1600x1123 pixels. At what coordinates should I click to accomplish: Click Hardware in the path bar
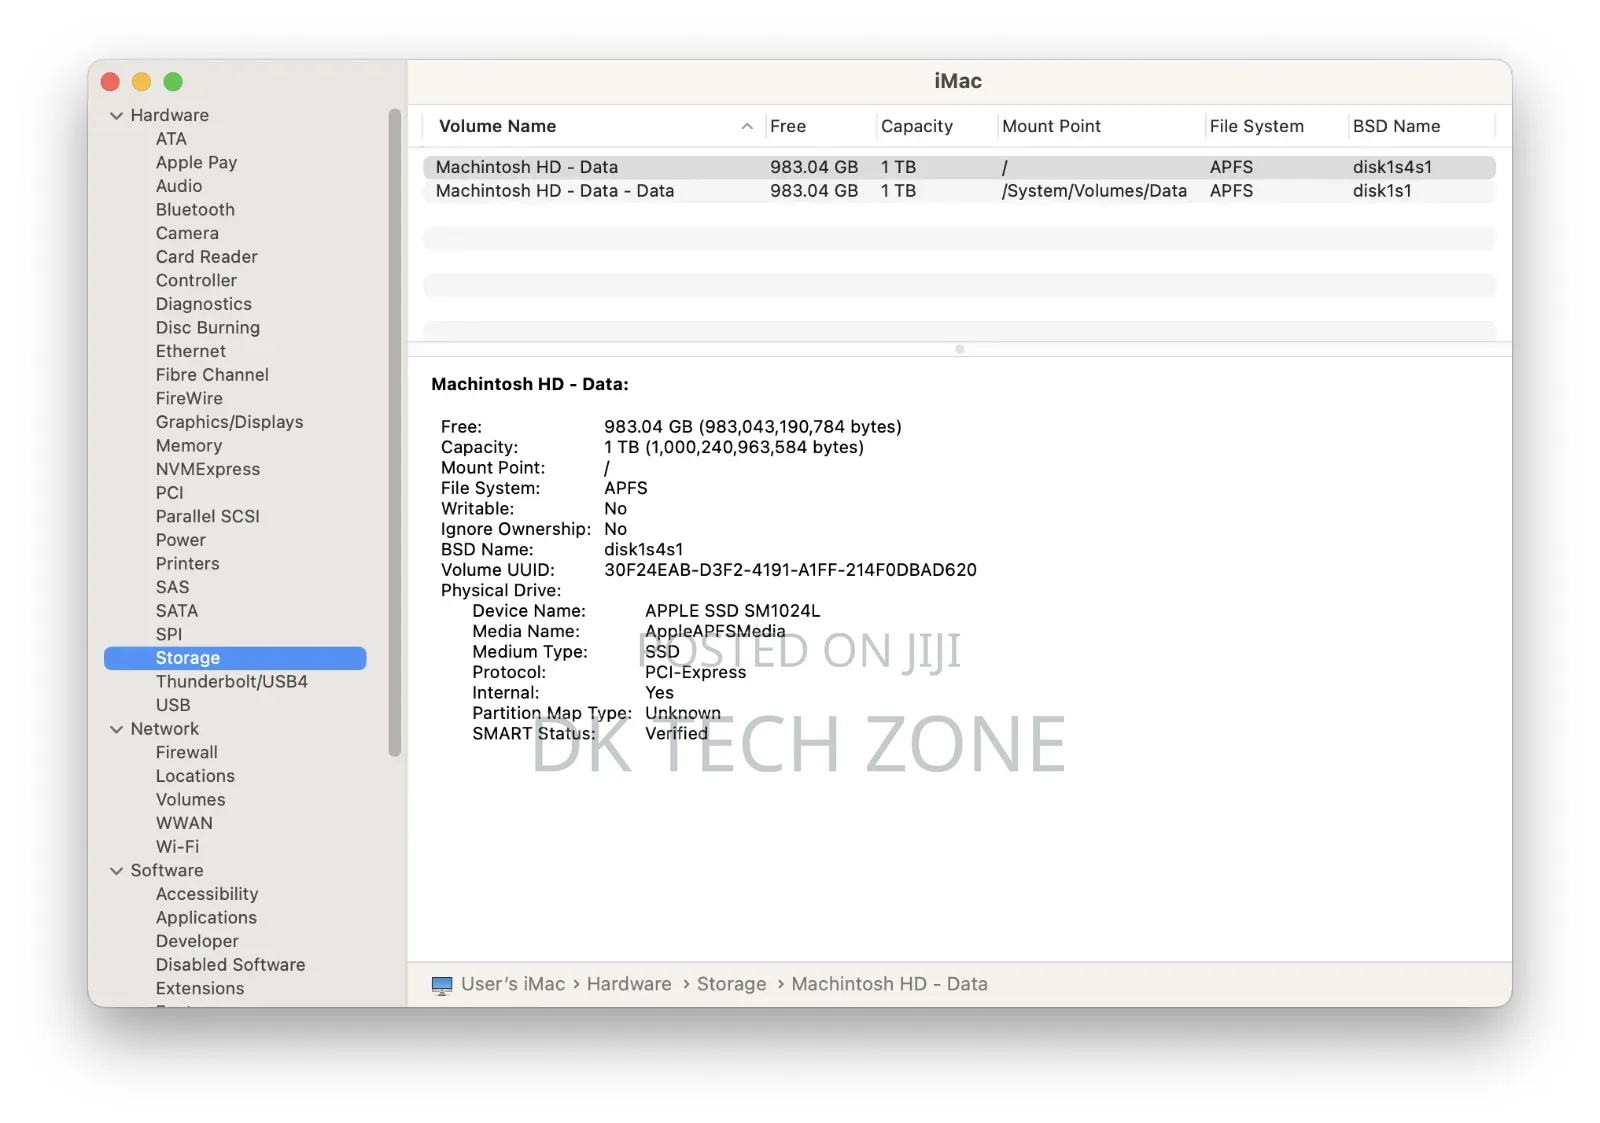click(x=629, y=985)
